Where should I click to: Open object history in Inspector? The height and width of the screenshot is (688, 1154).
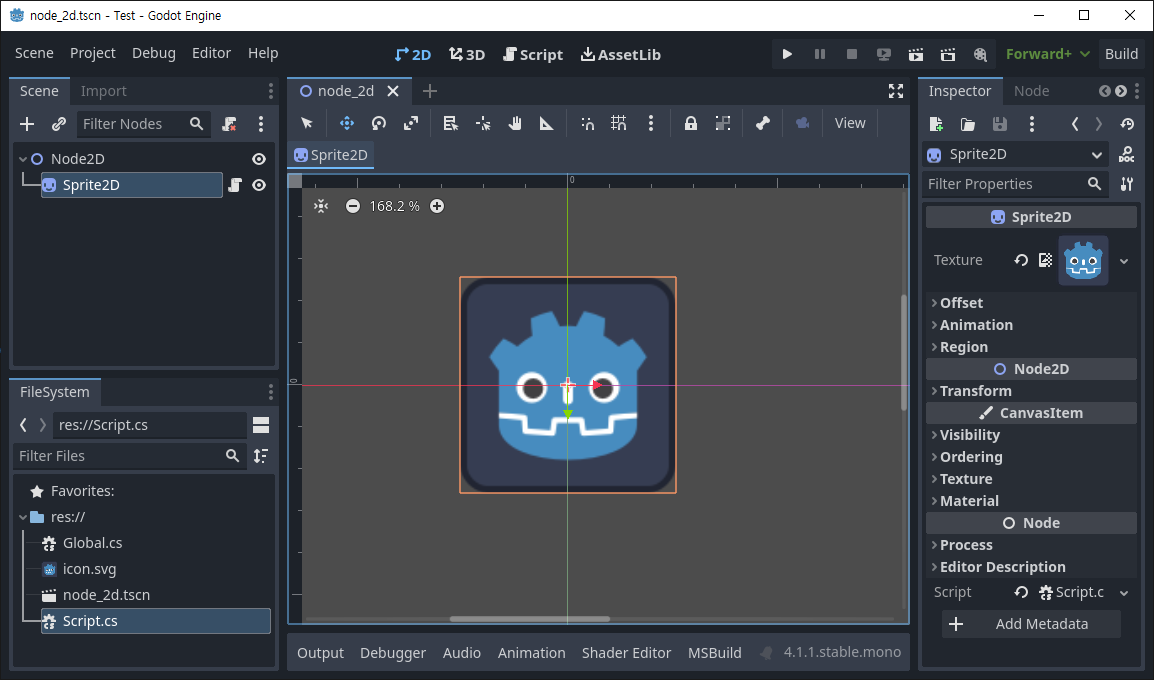(1128, 124)
